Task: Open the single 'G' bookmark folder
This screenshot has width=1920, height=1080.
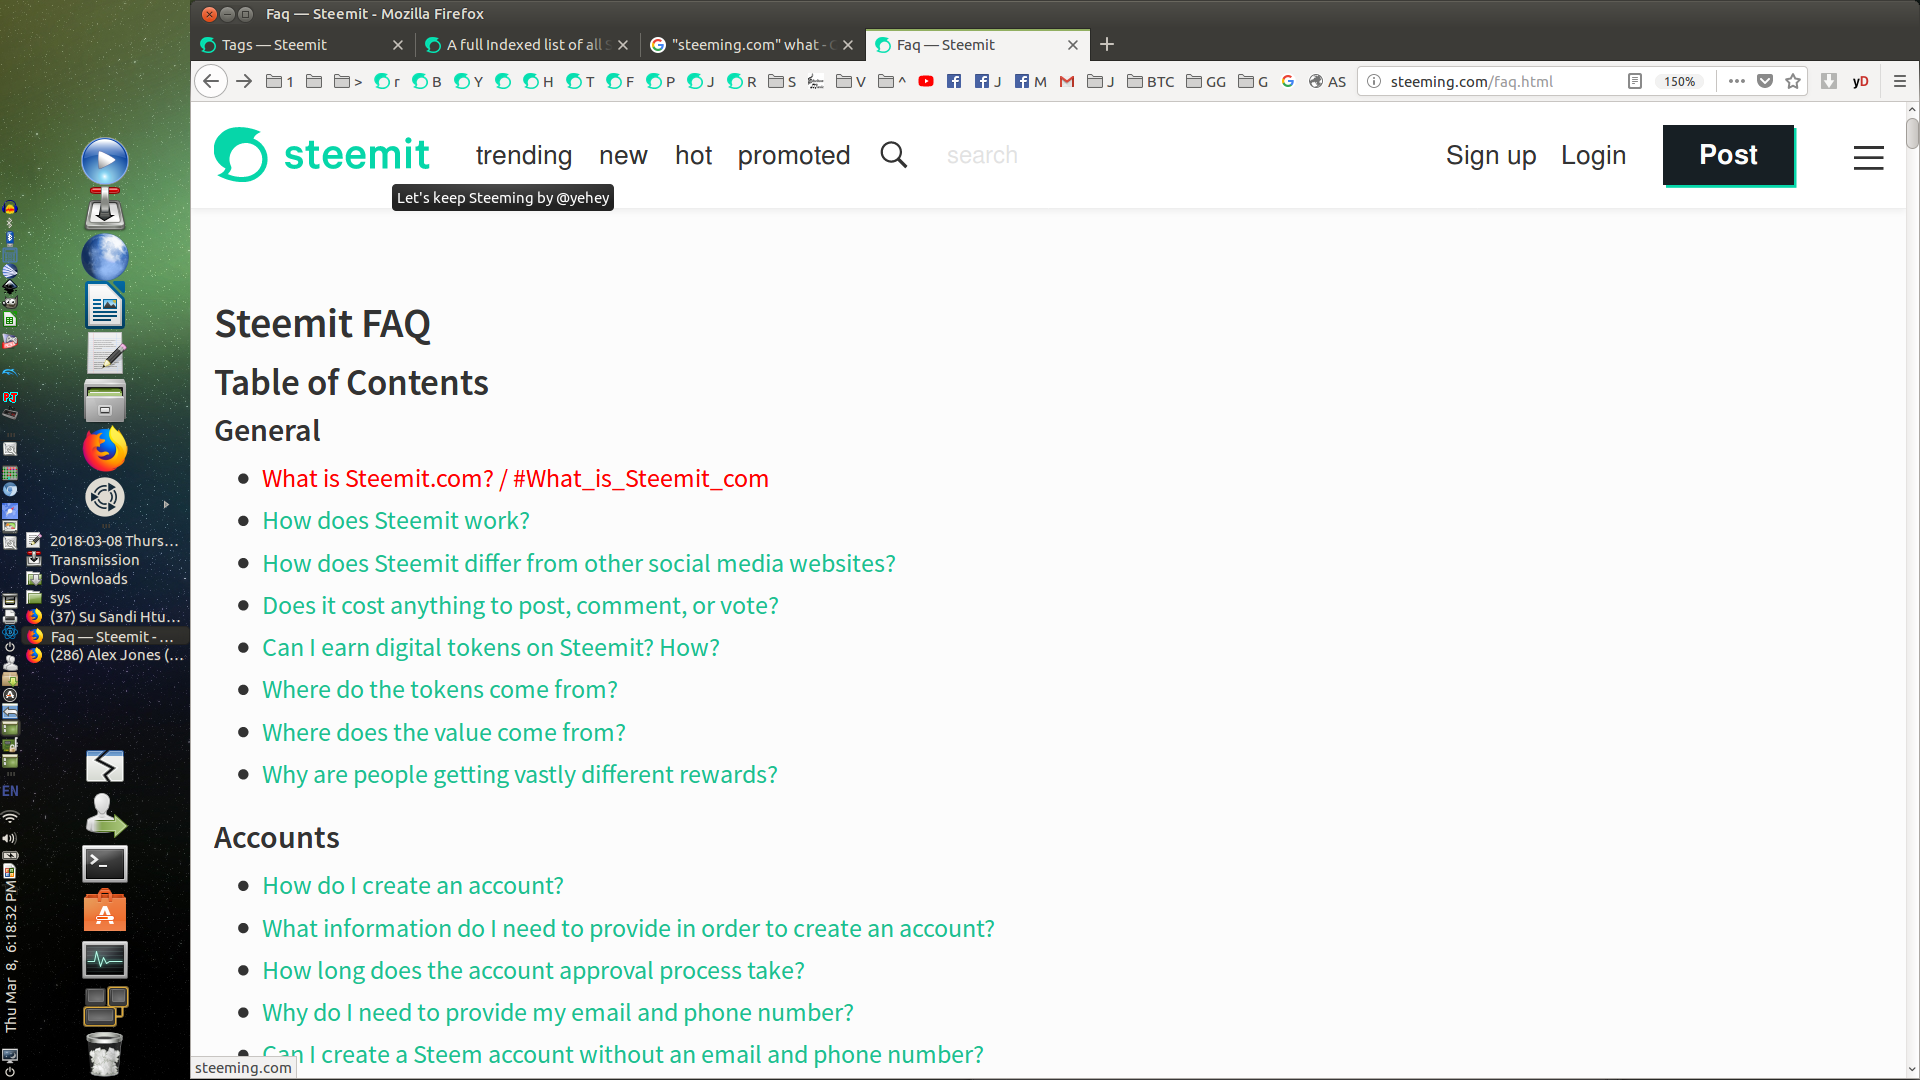Action: click(x=1253, y=81)
